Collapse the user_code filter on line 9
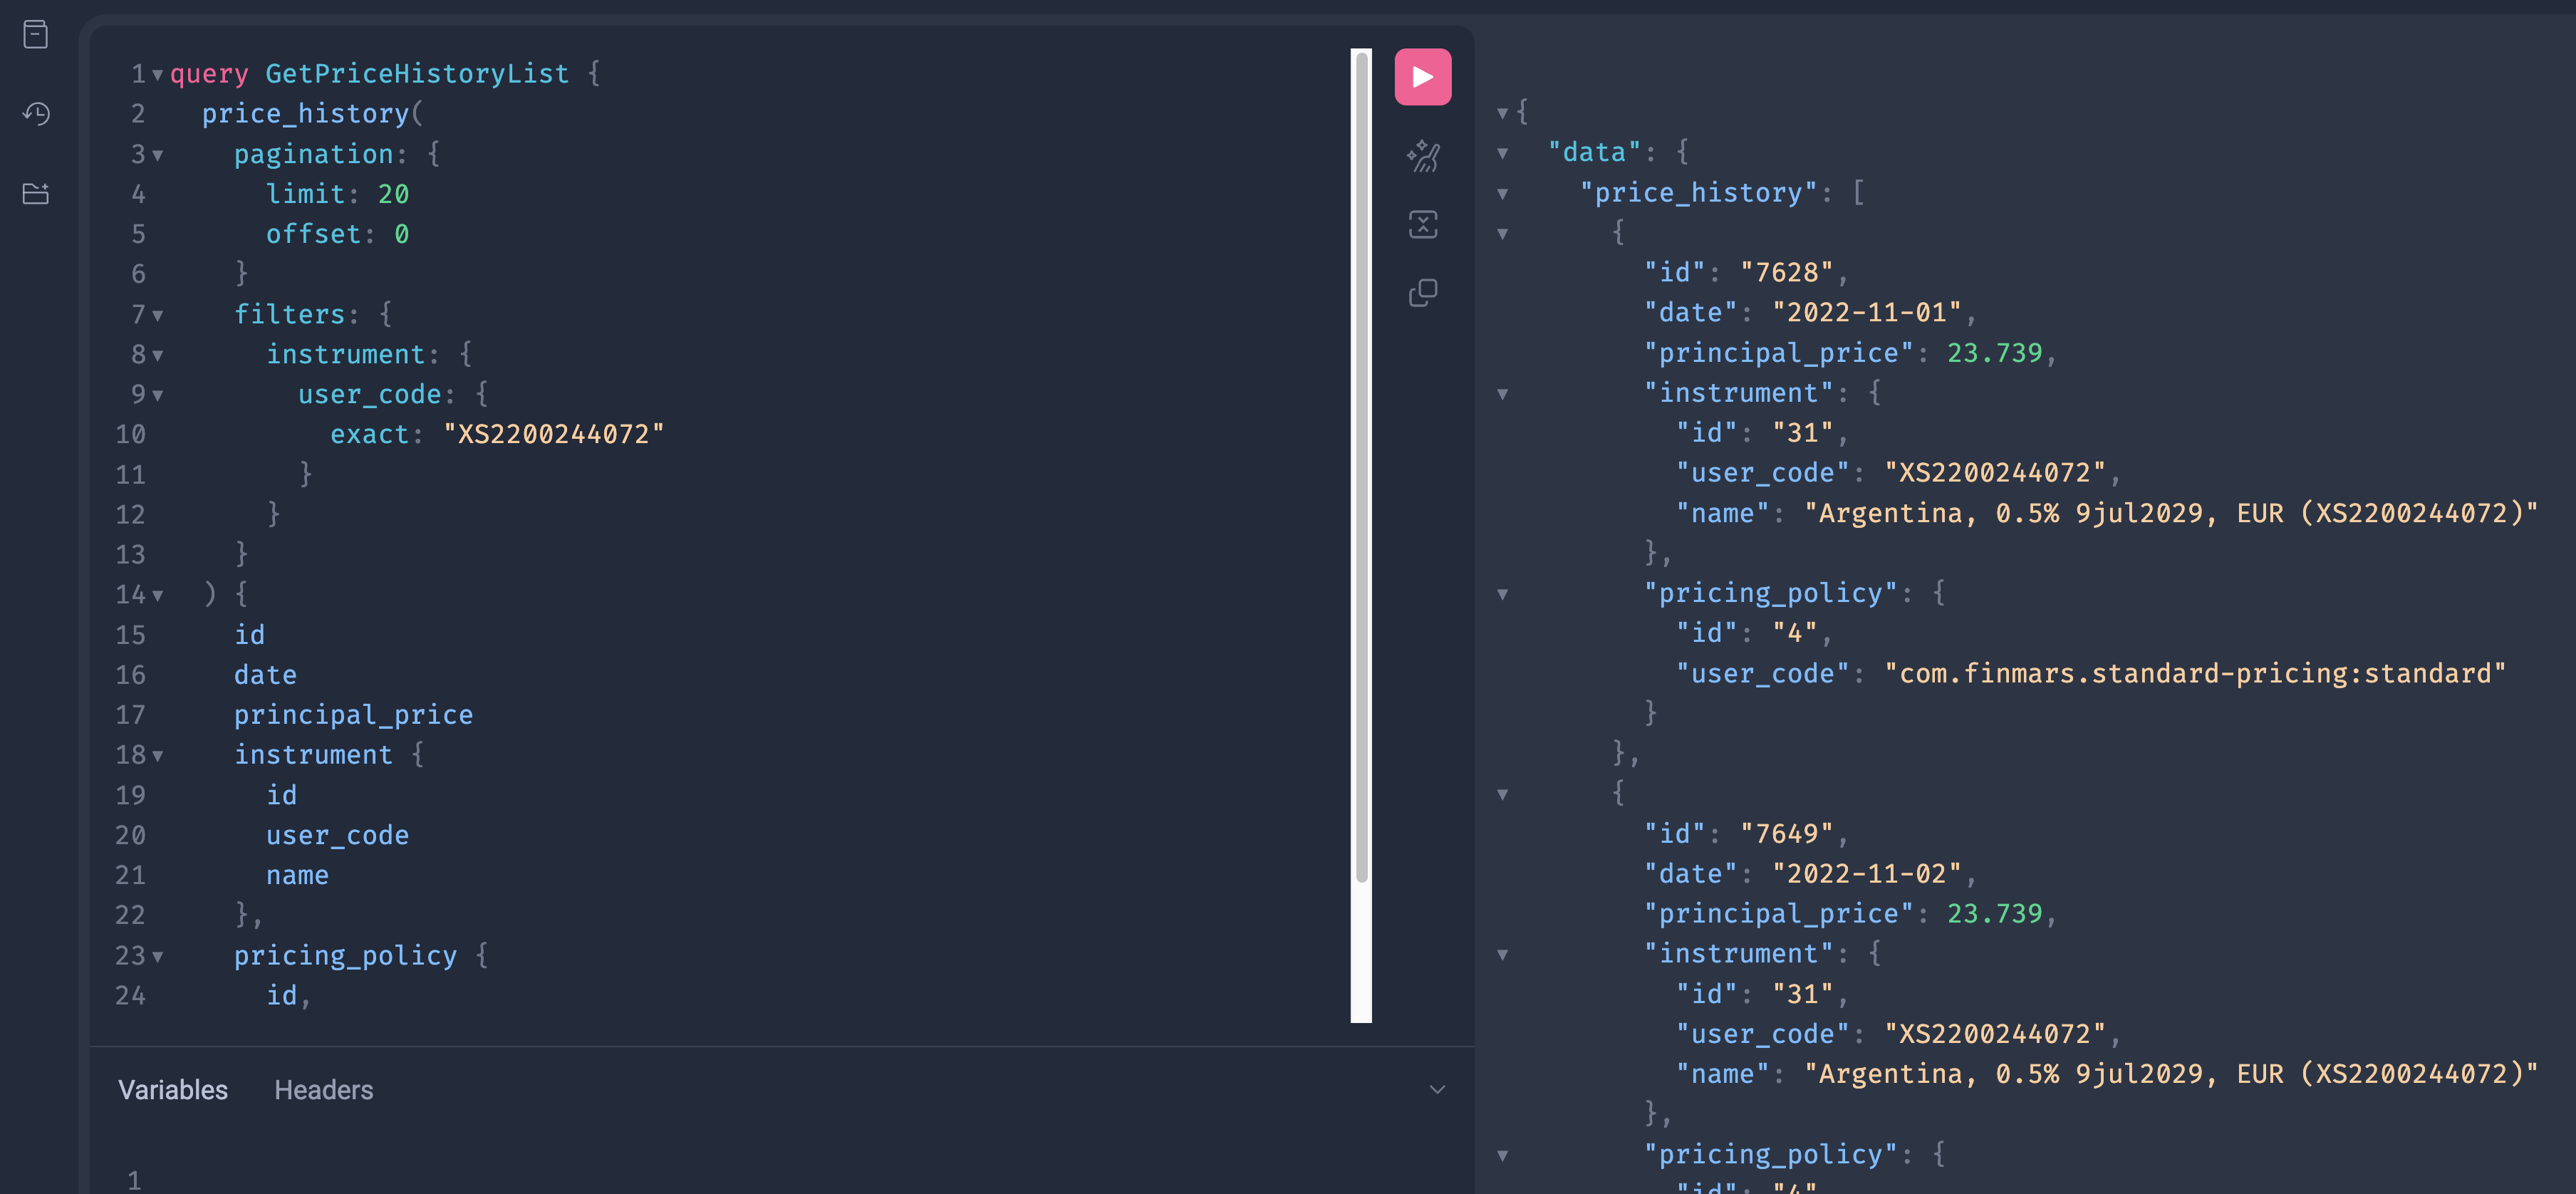This screenshot has width=2576, height=1194. coord(157,395)
